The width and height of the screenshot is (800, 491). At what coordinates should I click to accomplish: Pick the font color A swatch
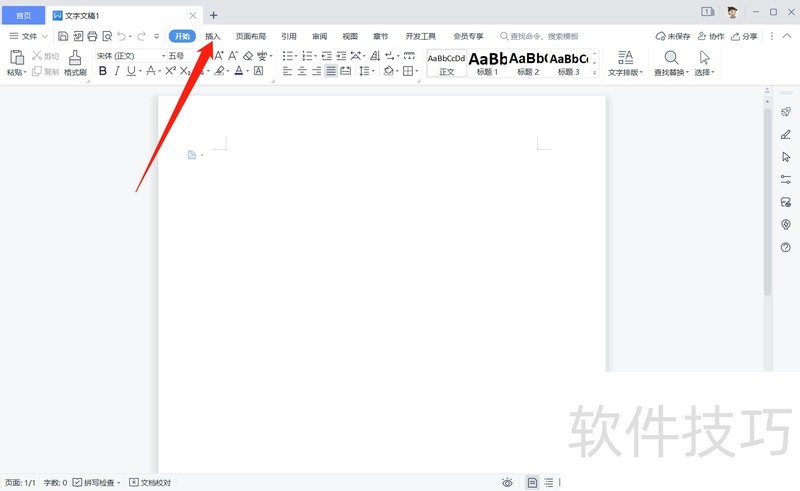pos(239,71)
